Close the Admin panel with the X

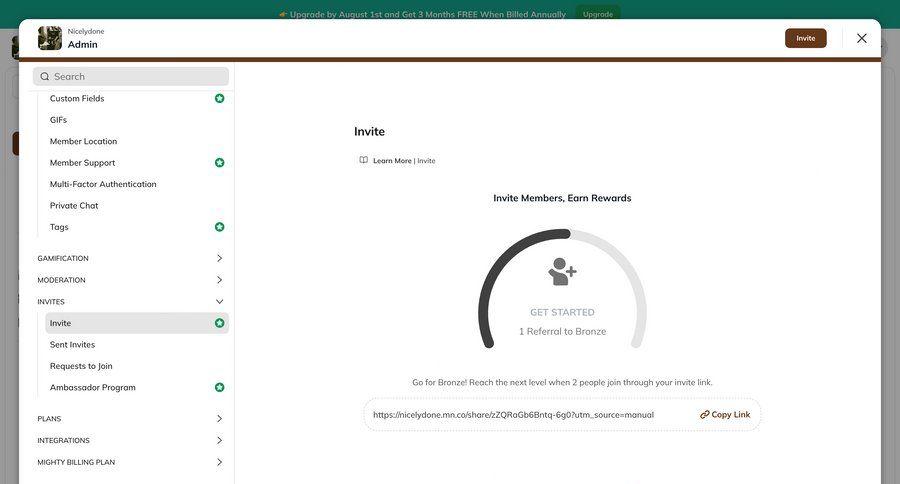(x=862, y=38)
